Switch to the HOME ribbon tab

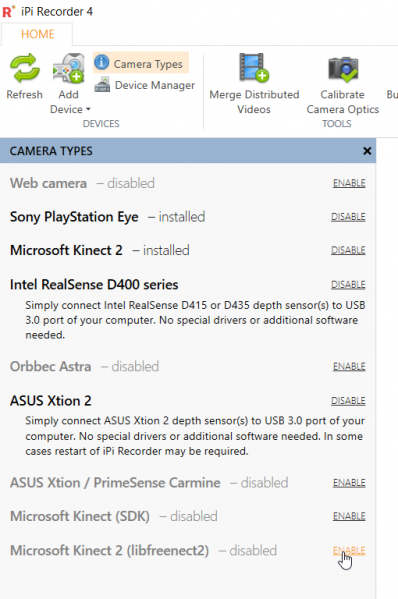[x=37, y=34]
